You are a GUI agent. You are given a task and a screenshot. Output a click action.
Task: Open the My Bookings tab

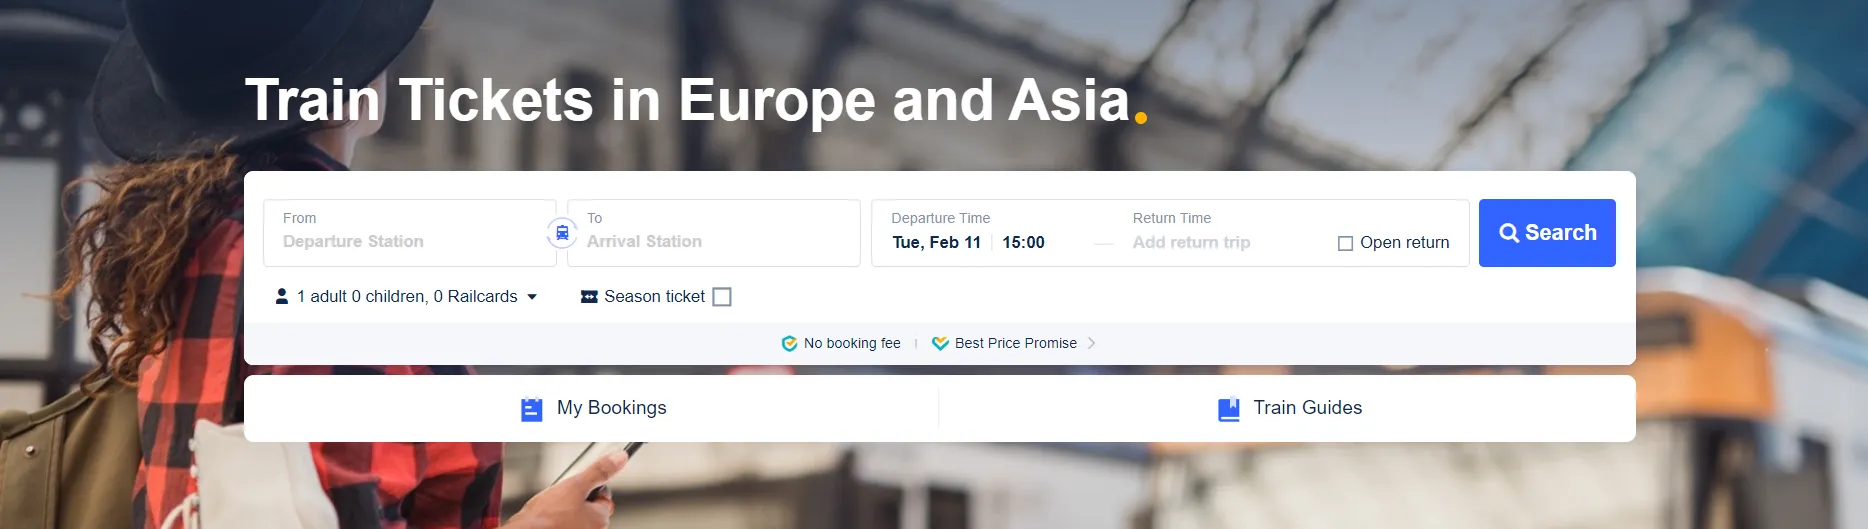click(592, 408)
